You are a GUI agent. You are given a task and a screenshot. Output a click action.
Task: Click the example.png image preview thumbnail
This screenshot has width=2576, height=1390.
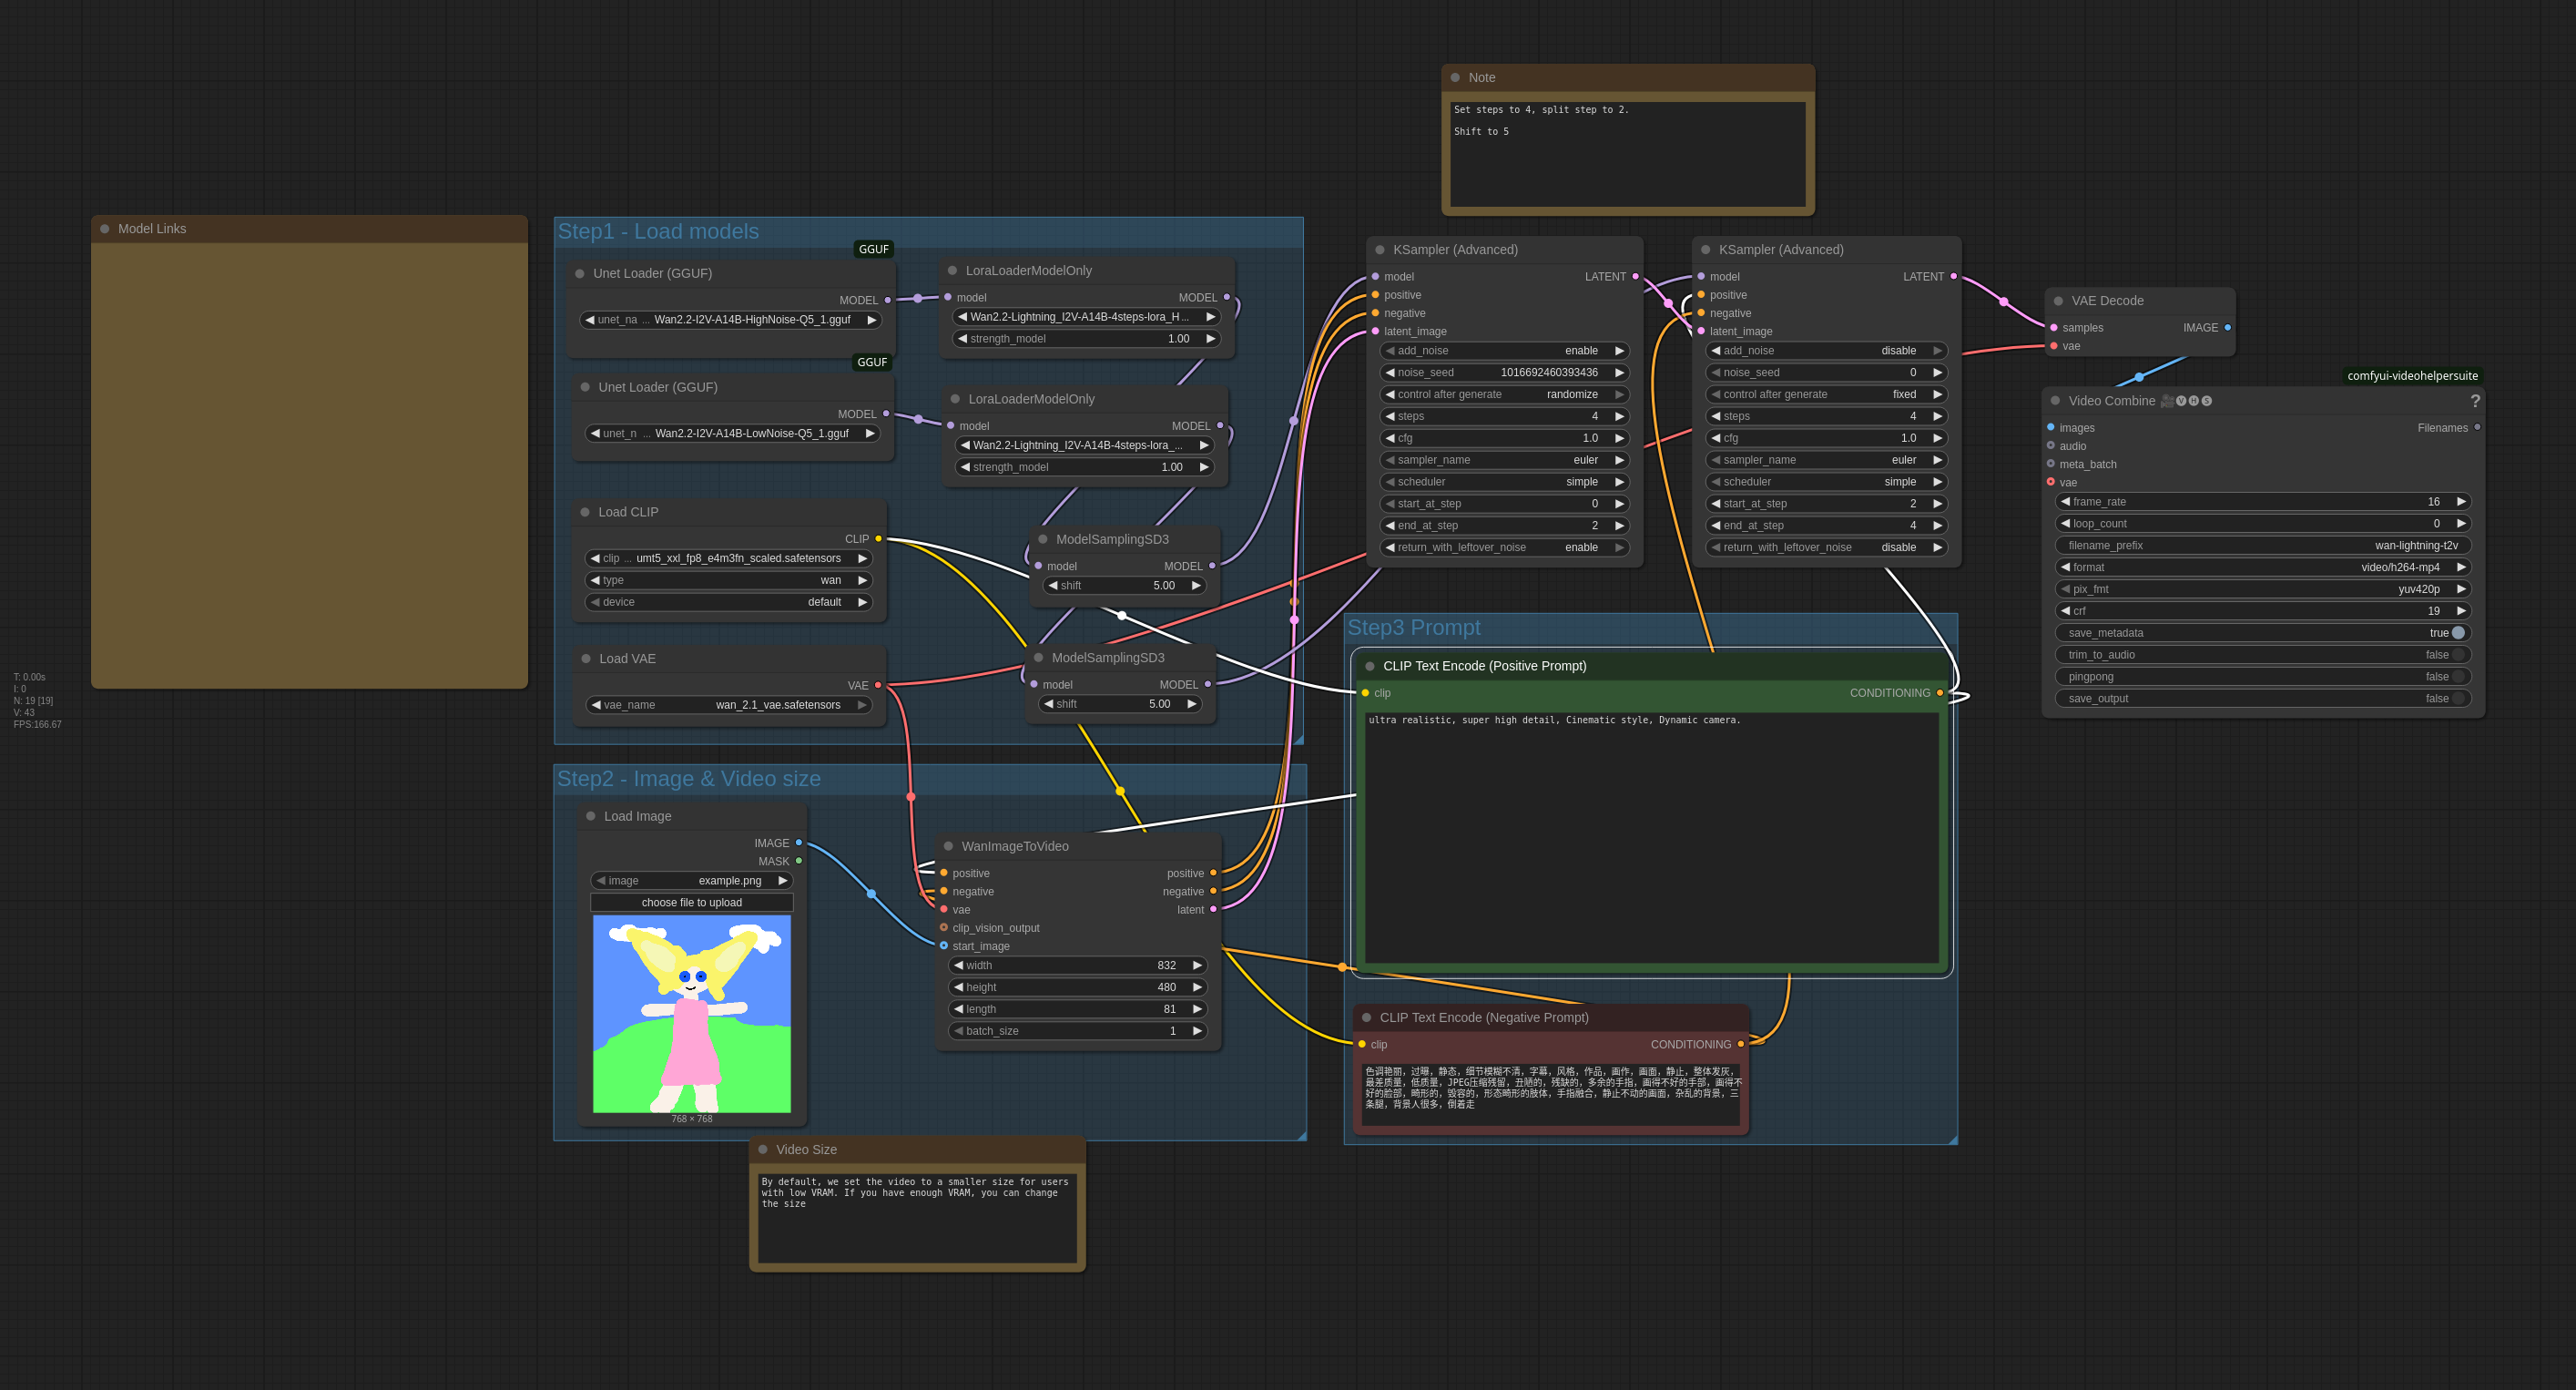[691, 1013]
